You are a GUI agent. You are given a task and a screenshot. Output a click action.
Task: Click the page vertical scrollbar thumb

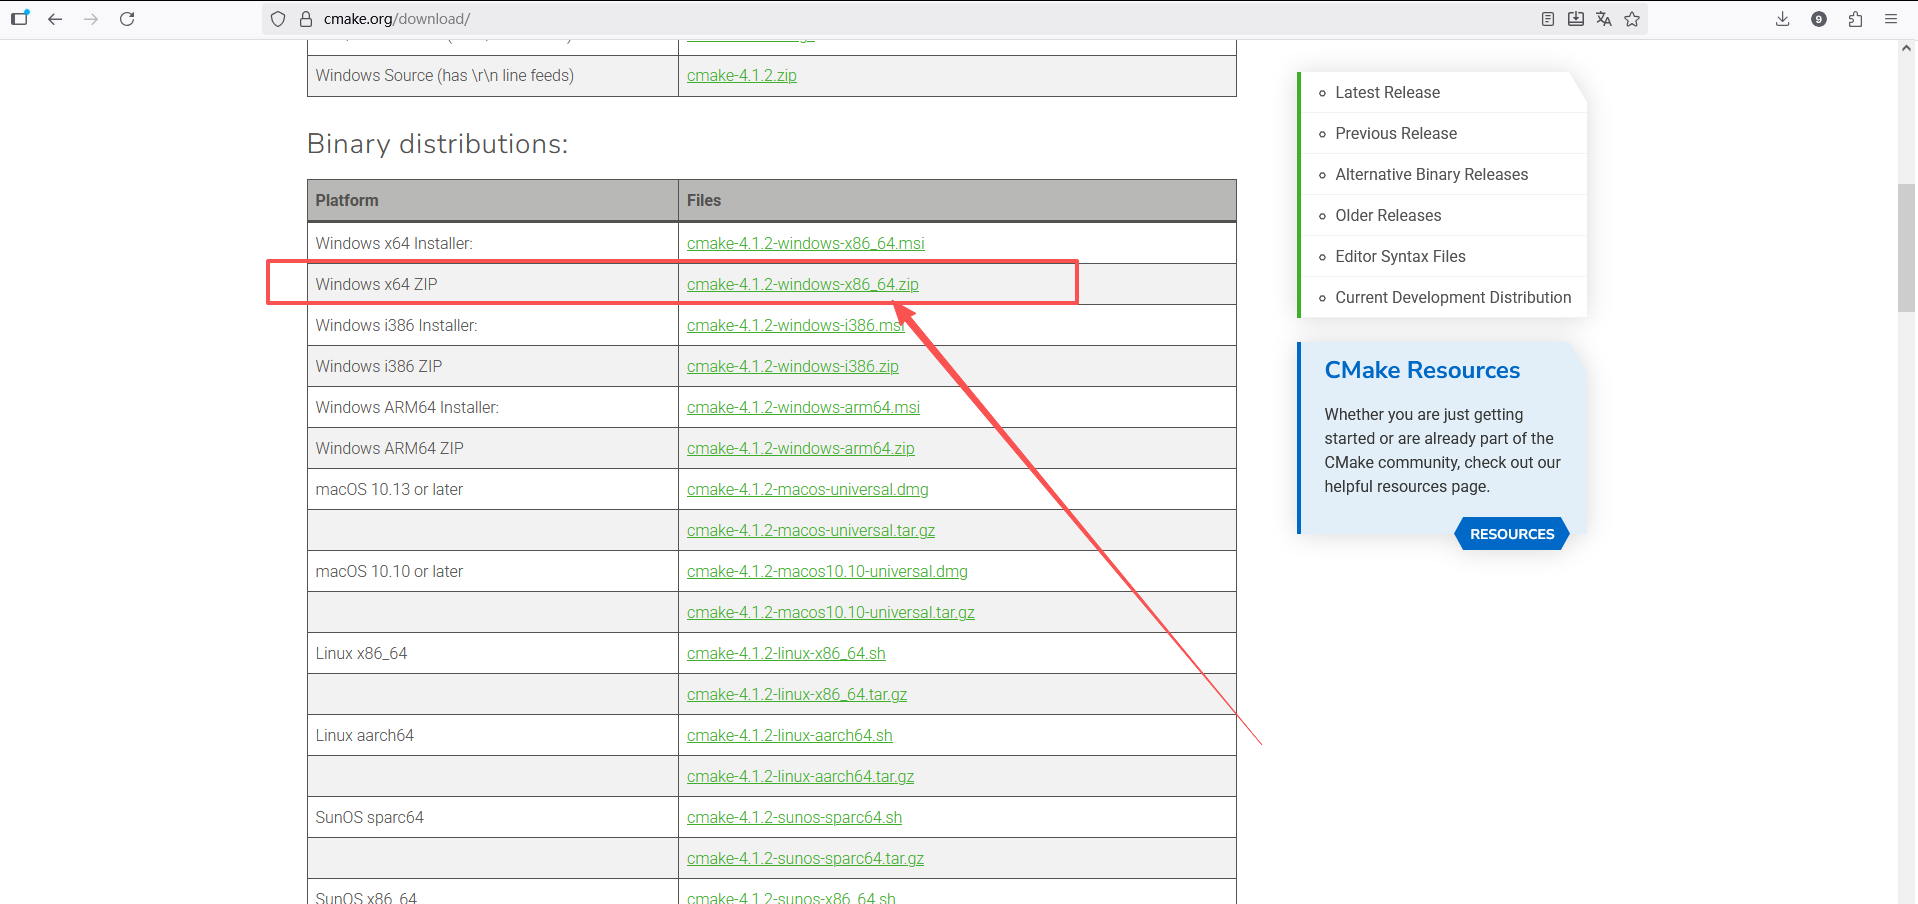[1907, 248]
